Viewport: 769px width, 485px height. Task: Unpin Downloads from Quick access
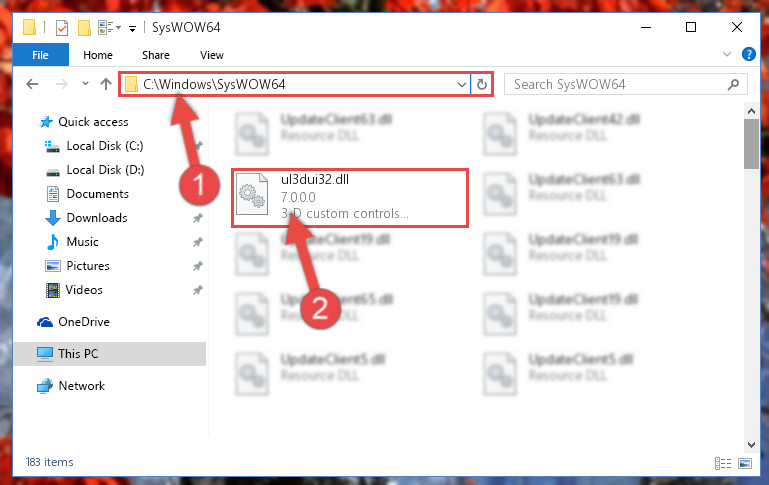point(198,218)
